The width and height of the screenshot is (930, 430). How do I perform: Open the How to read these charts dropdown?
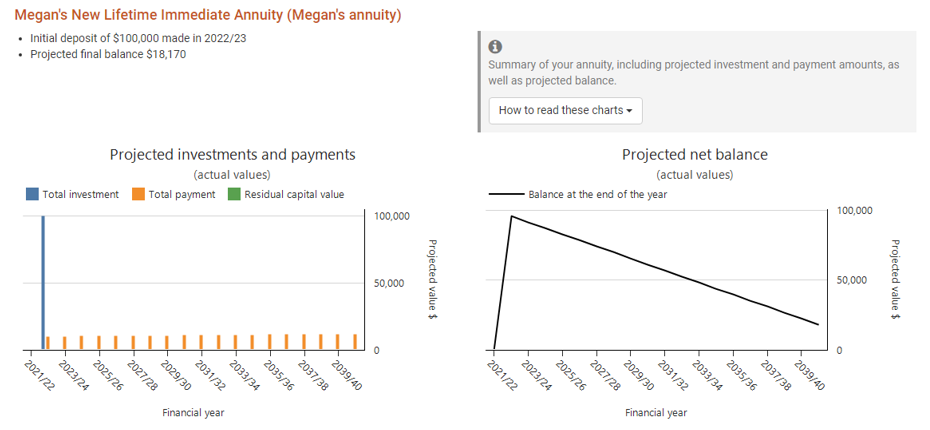coord(565,110)
